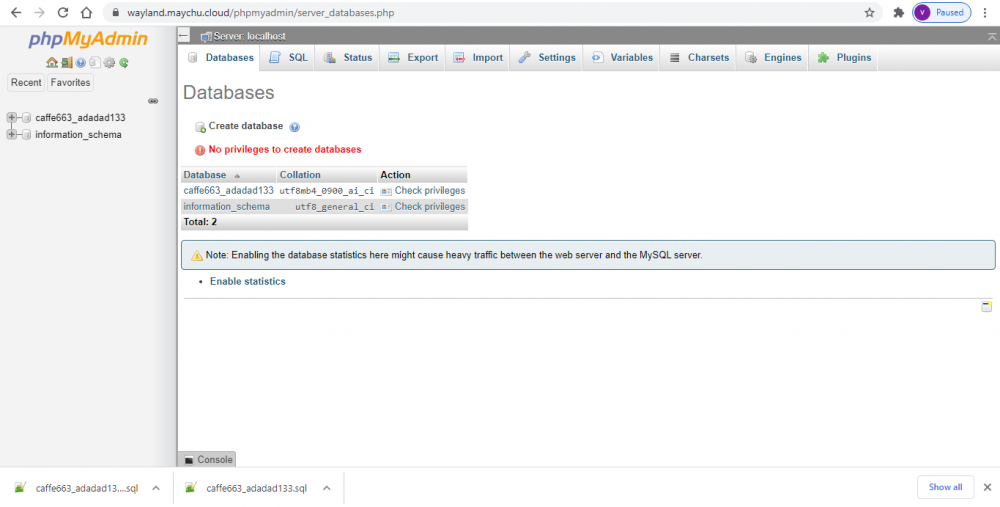Image resolution: width=1000 pixels, height=507 pixels.
Task: Open the Databases tab
Action: click(221, 57)
